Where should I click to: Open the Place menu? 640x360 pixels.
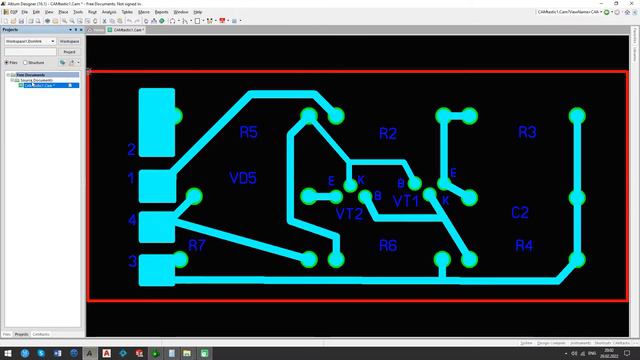click(63, 12)
